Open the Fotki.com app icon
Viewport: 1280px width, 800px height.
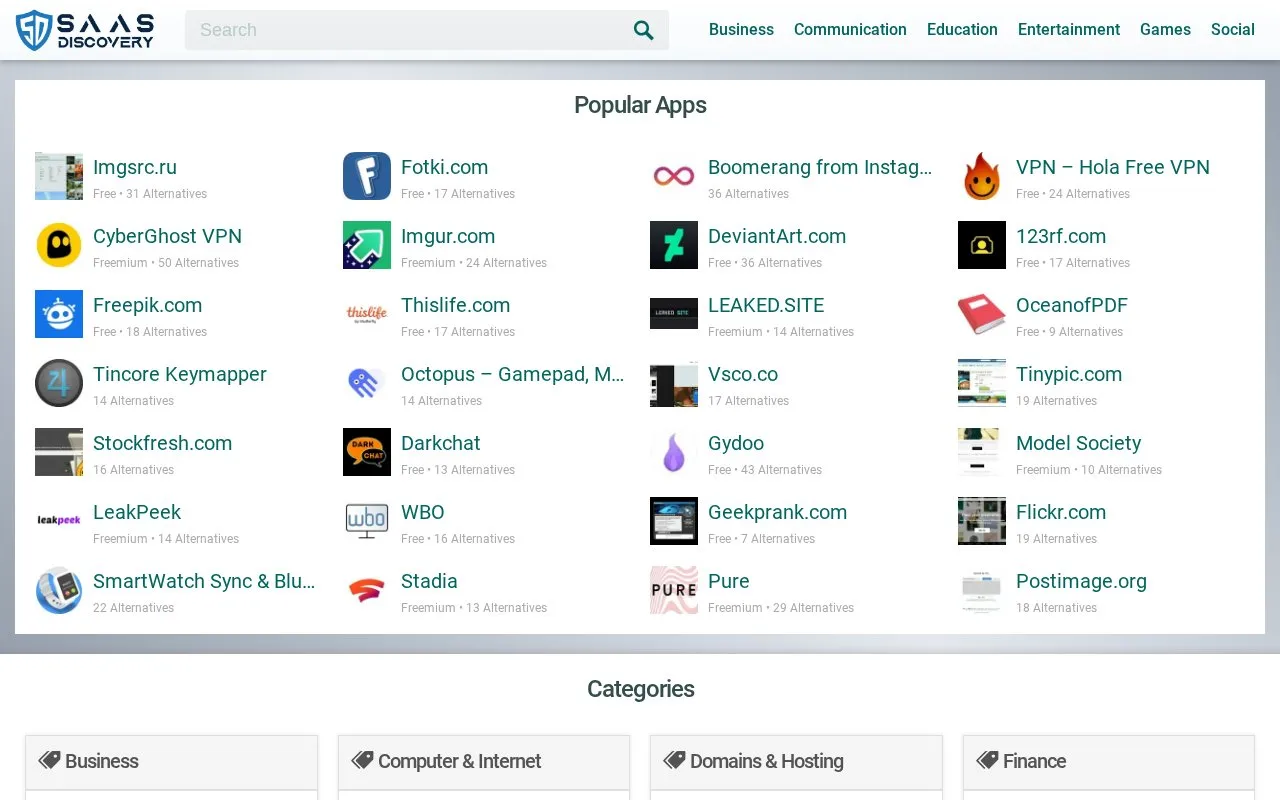(367, 176)
